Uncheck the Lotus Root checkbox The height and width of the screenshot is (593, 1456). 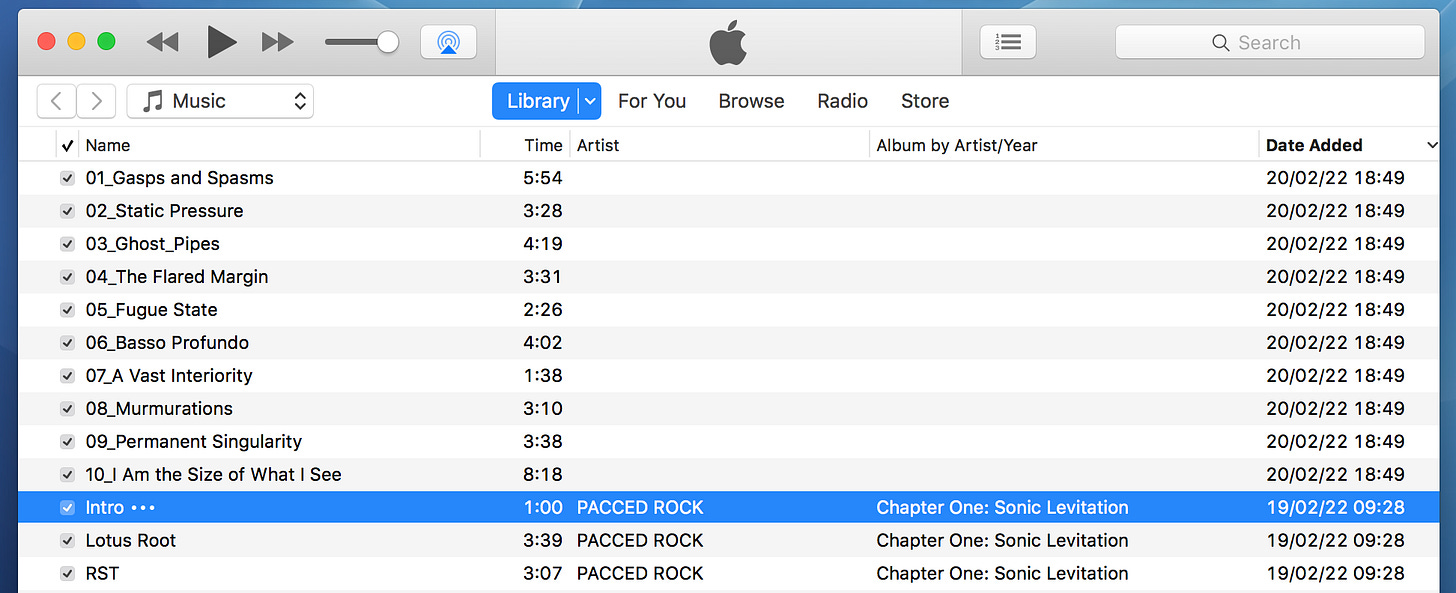(67, 541)
